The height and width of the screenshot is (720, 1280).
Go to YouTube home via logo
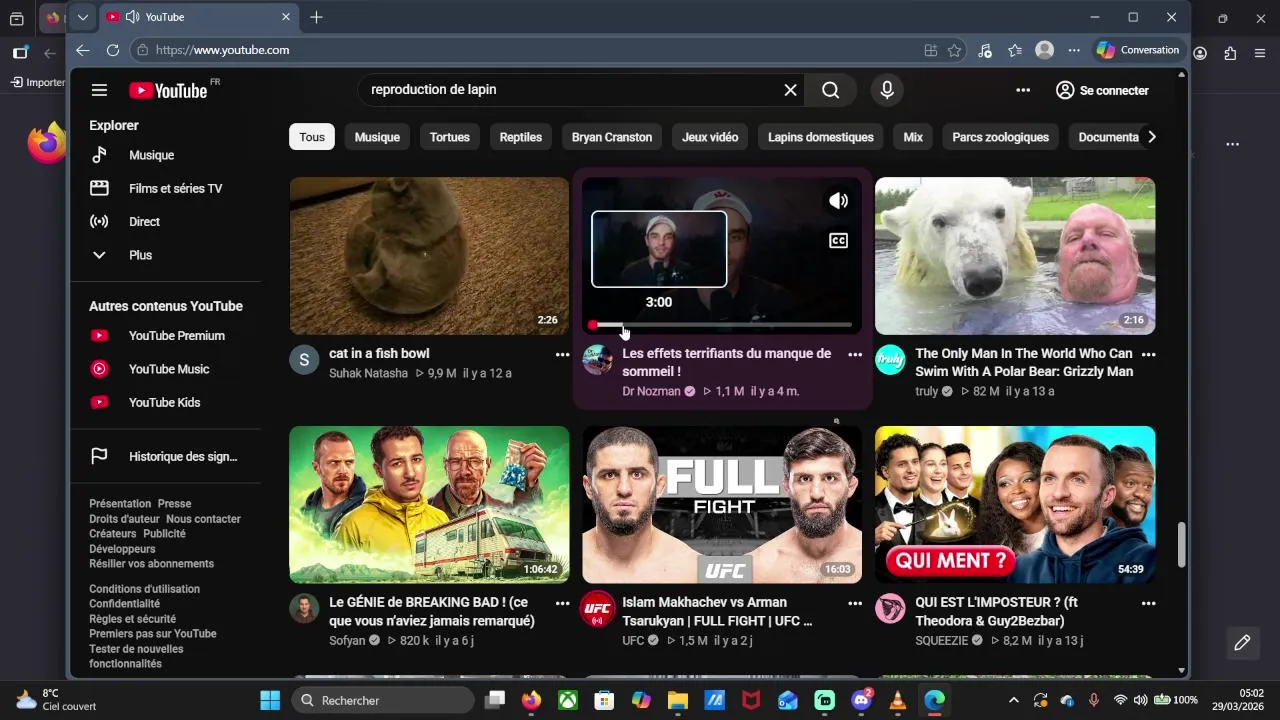coord(168,91)
